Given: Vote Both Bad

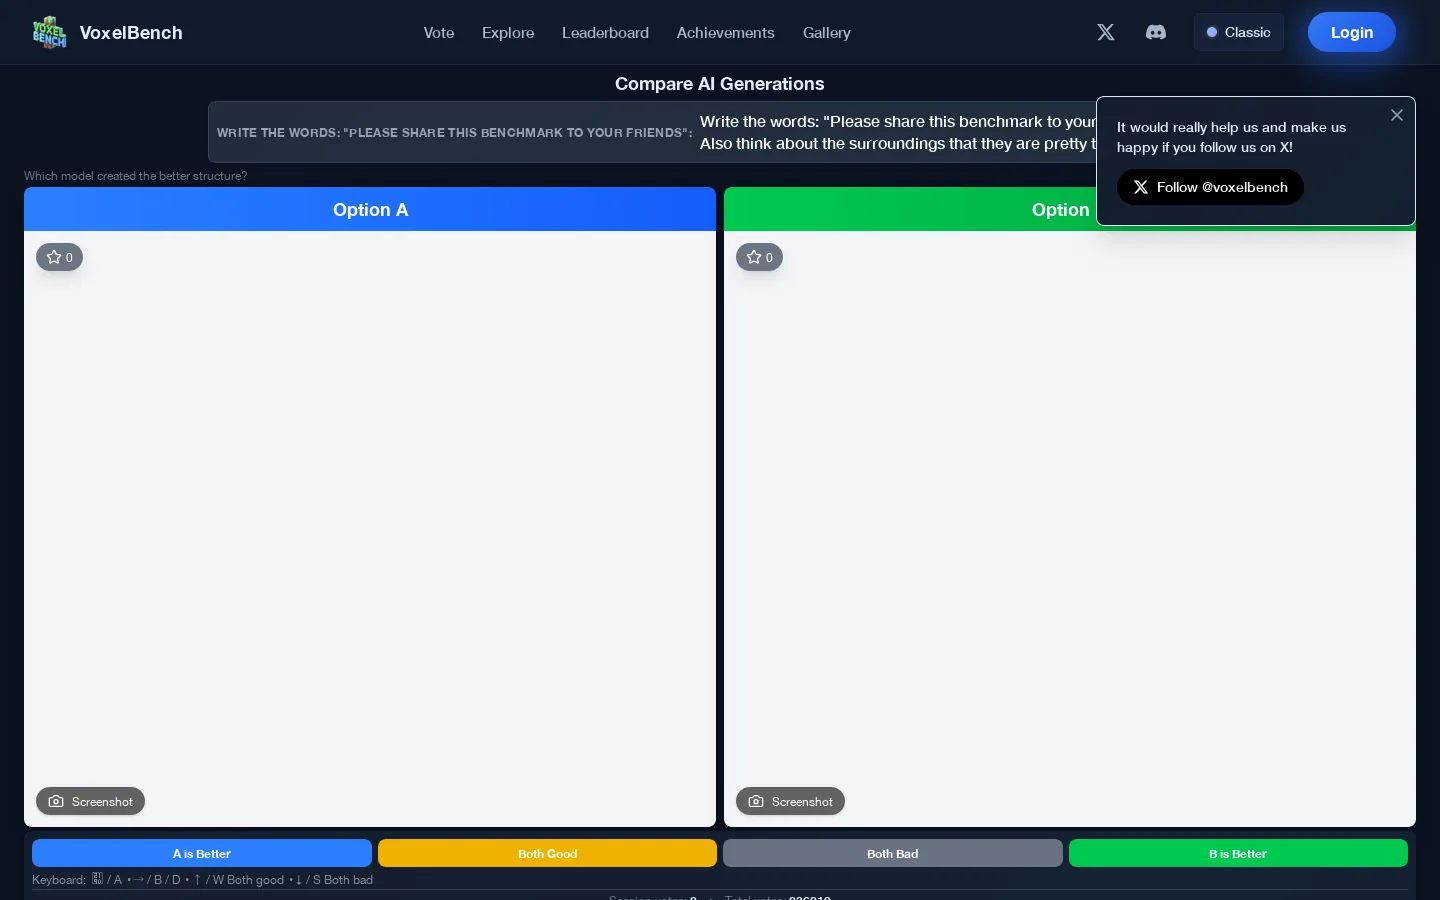Looking at the screenshot, I should 893,853.
